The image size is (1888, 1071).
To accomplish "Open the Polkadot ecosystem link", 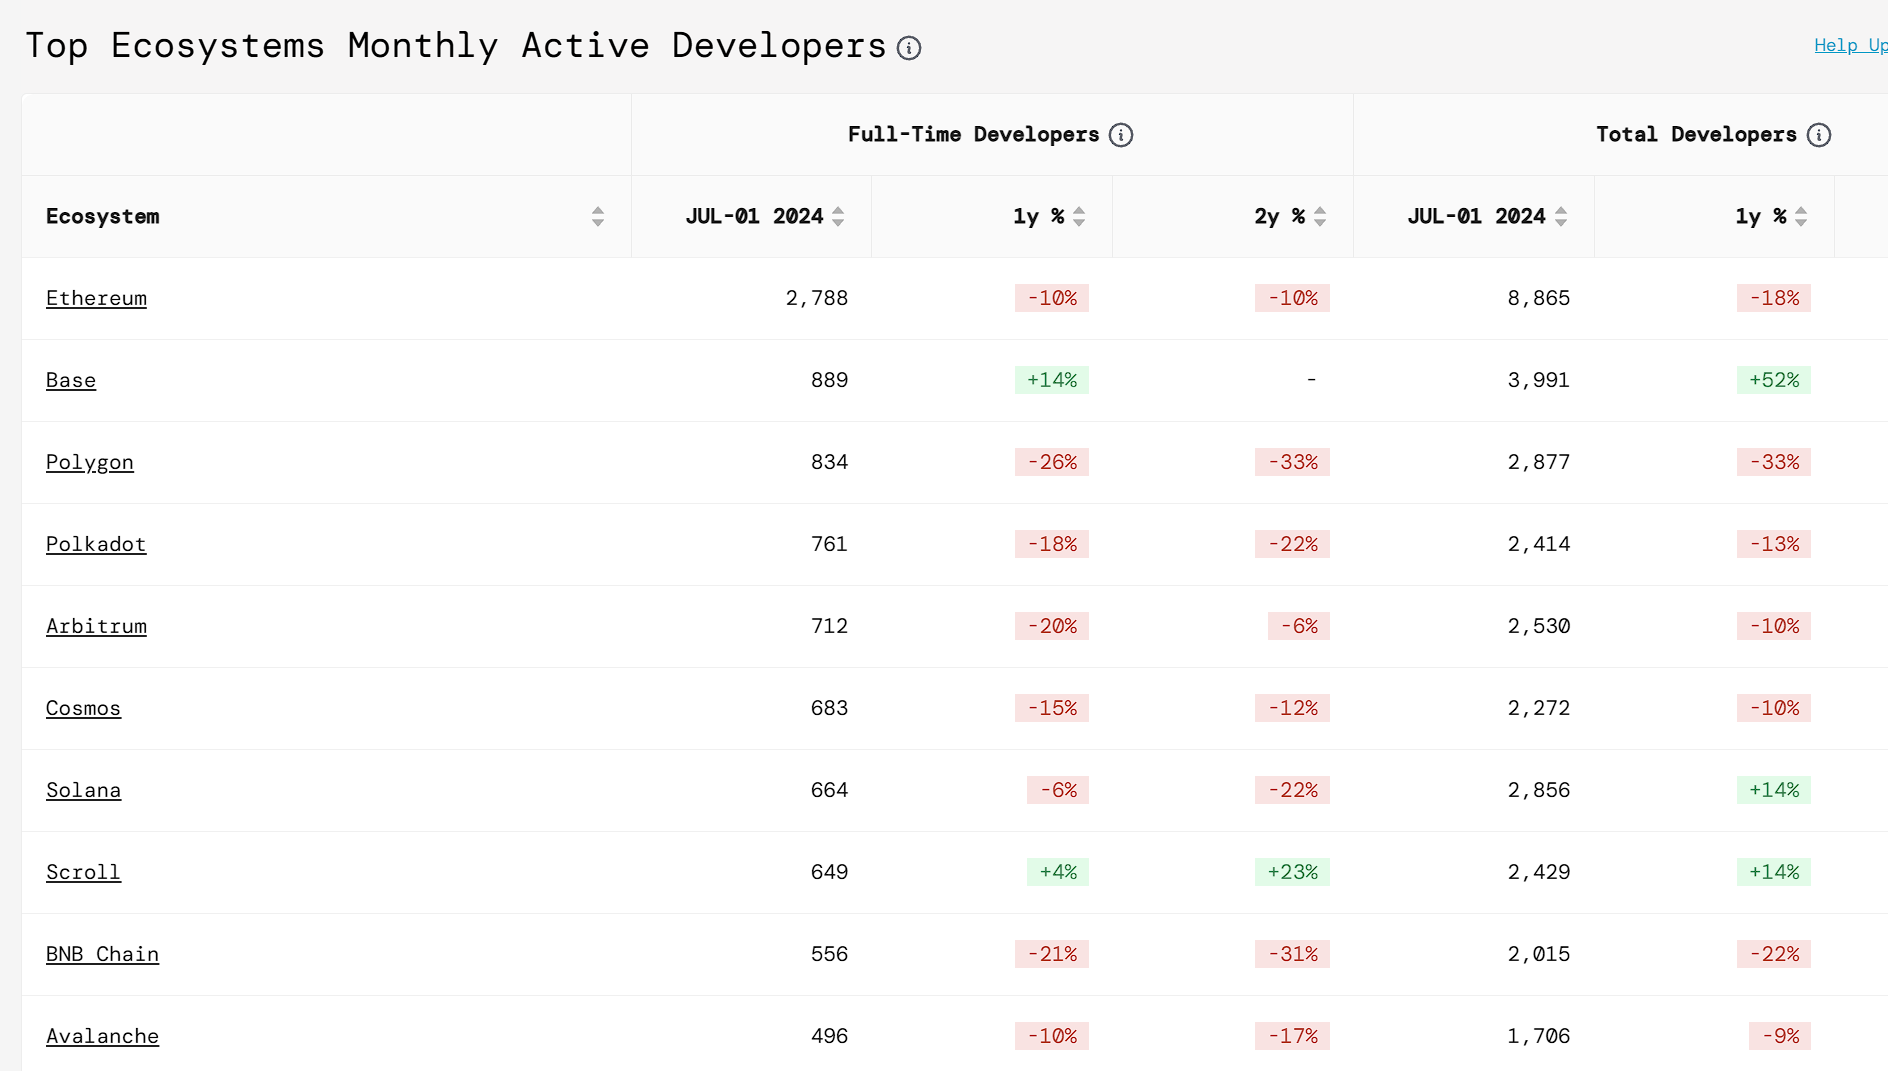I will pyautogui.click(x=96, y=544).
